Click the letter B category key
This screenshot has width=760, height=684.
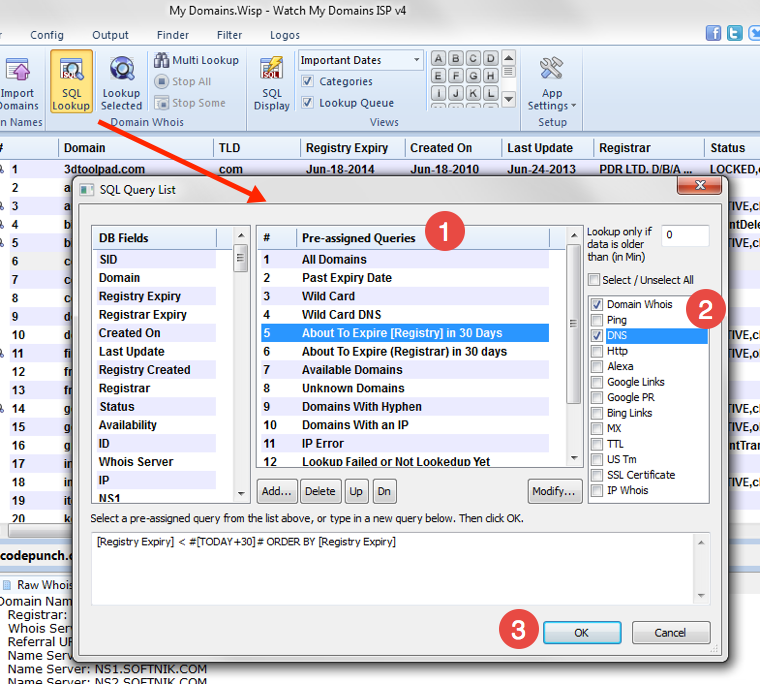click(456, 59)
